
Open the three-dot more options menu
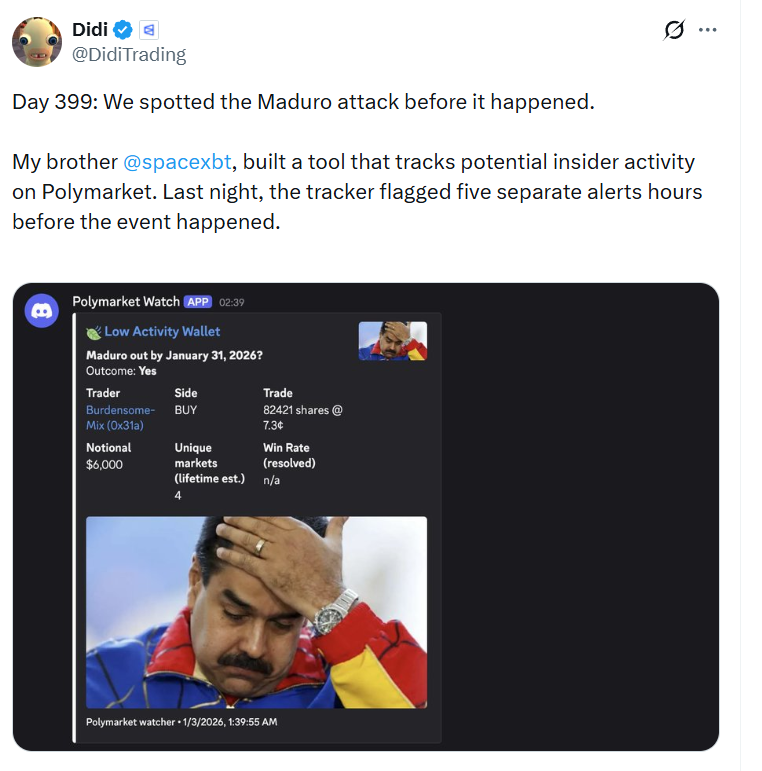[708, 30]
